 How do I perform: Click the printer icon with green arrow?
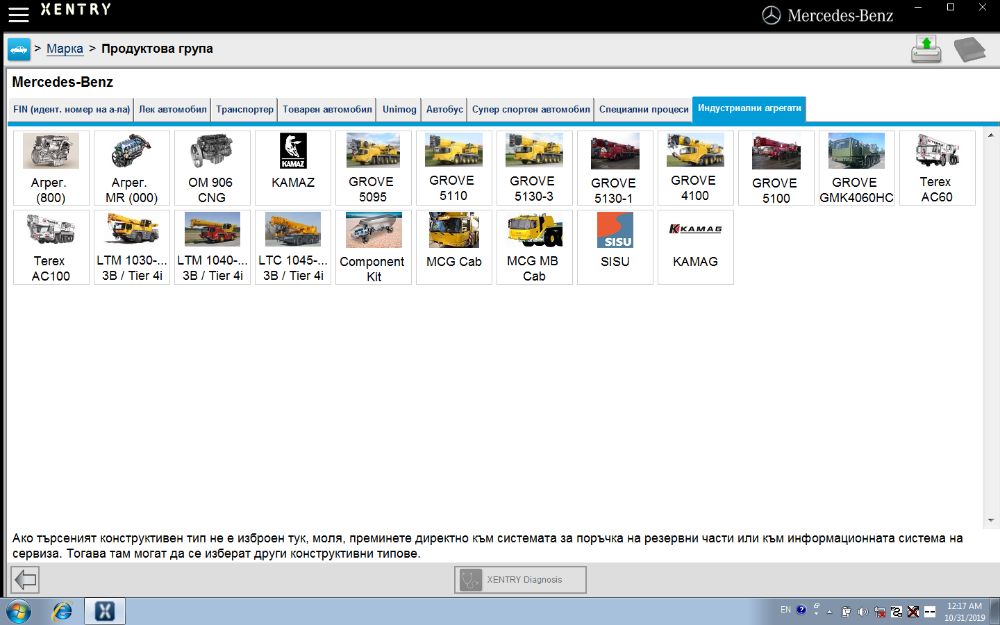(926, 49)
